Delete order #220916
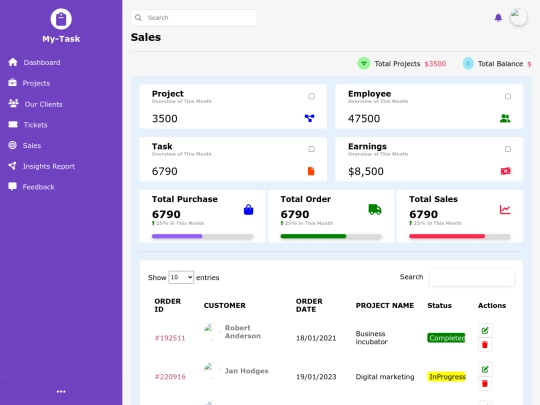Viewport: 540px width, 405px height. pyautogui.click(x=485, y=384)
